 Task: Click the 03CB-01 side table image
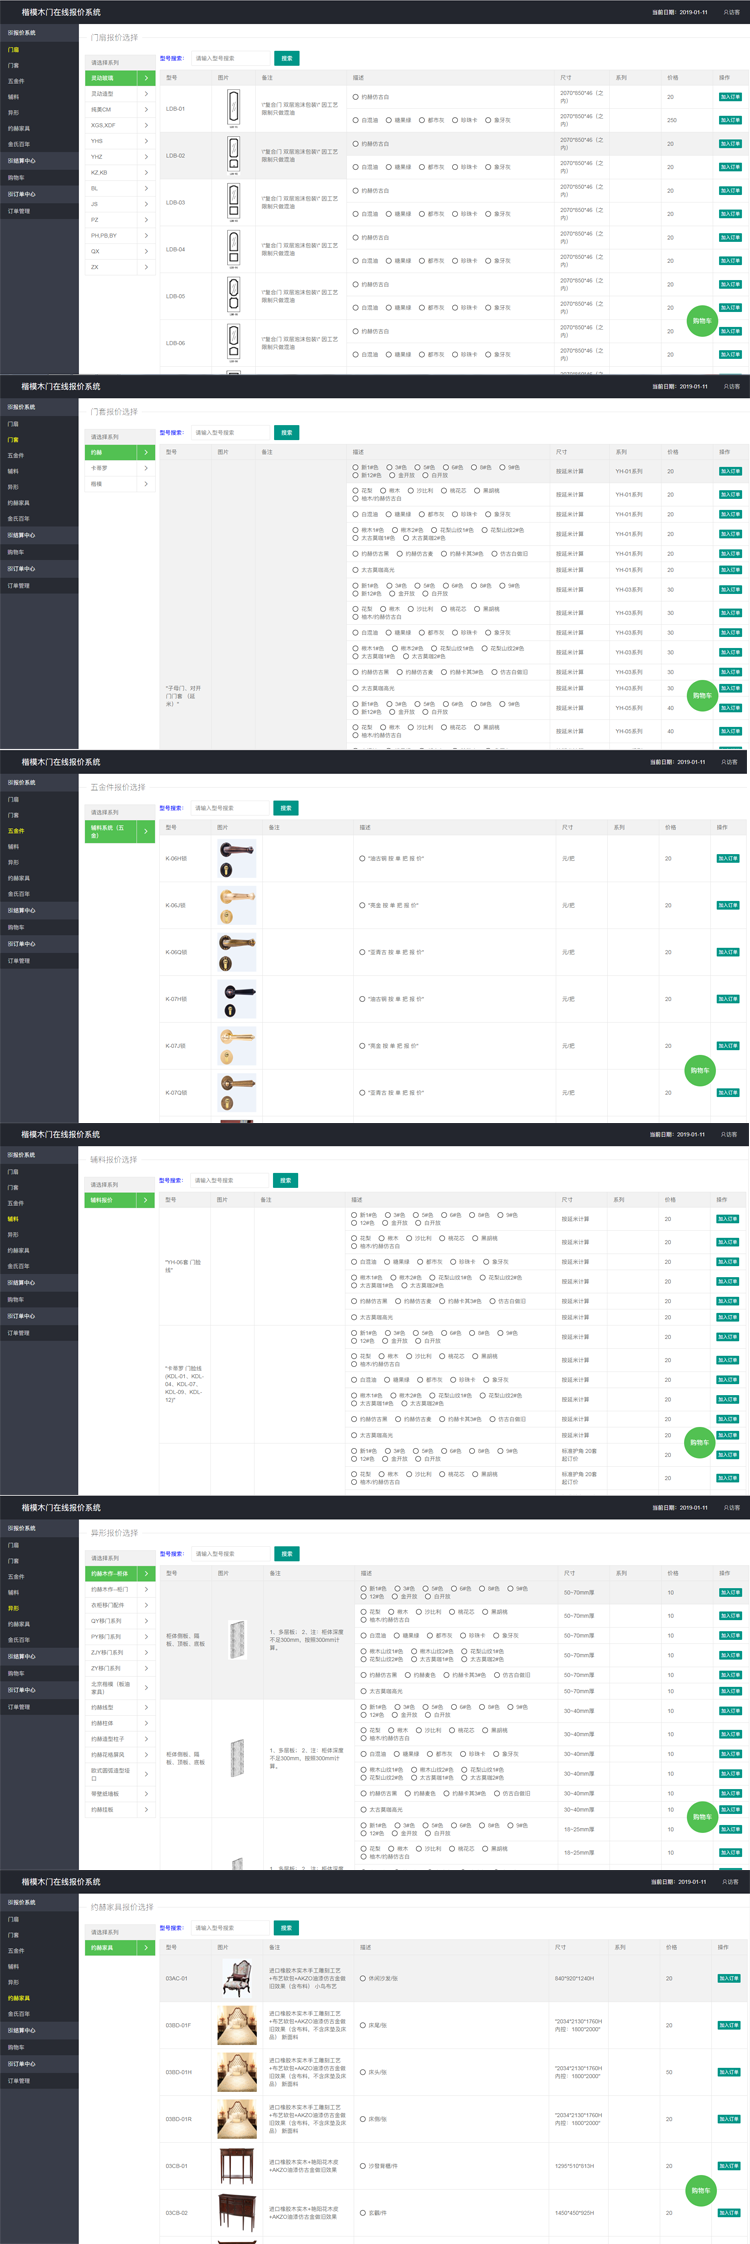pyautogui.click(x=237, y=2166)
